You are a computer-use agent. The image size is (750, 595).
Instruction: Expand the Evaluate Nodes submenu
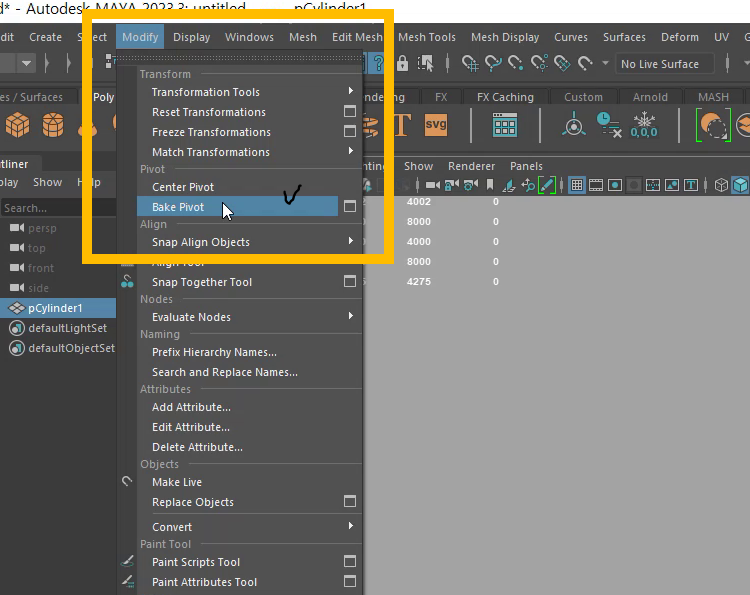click(x=351, y=316)
